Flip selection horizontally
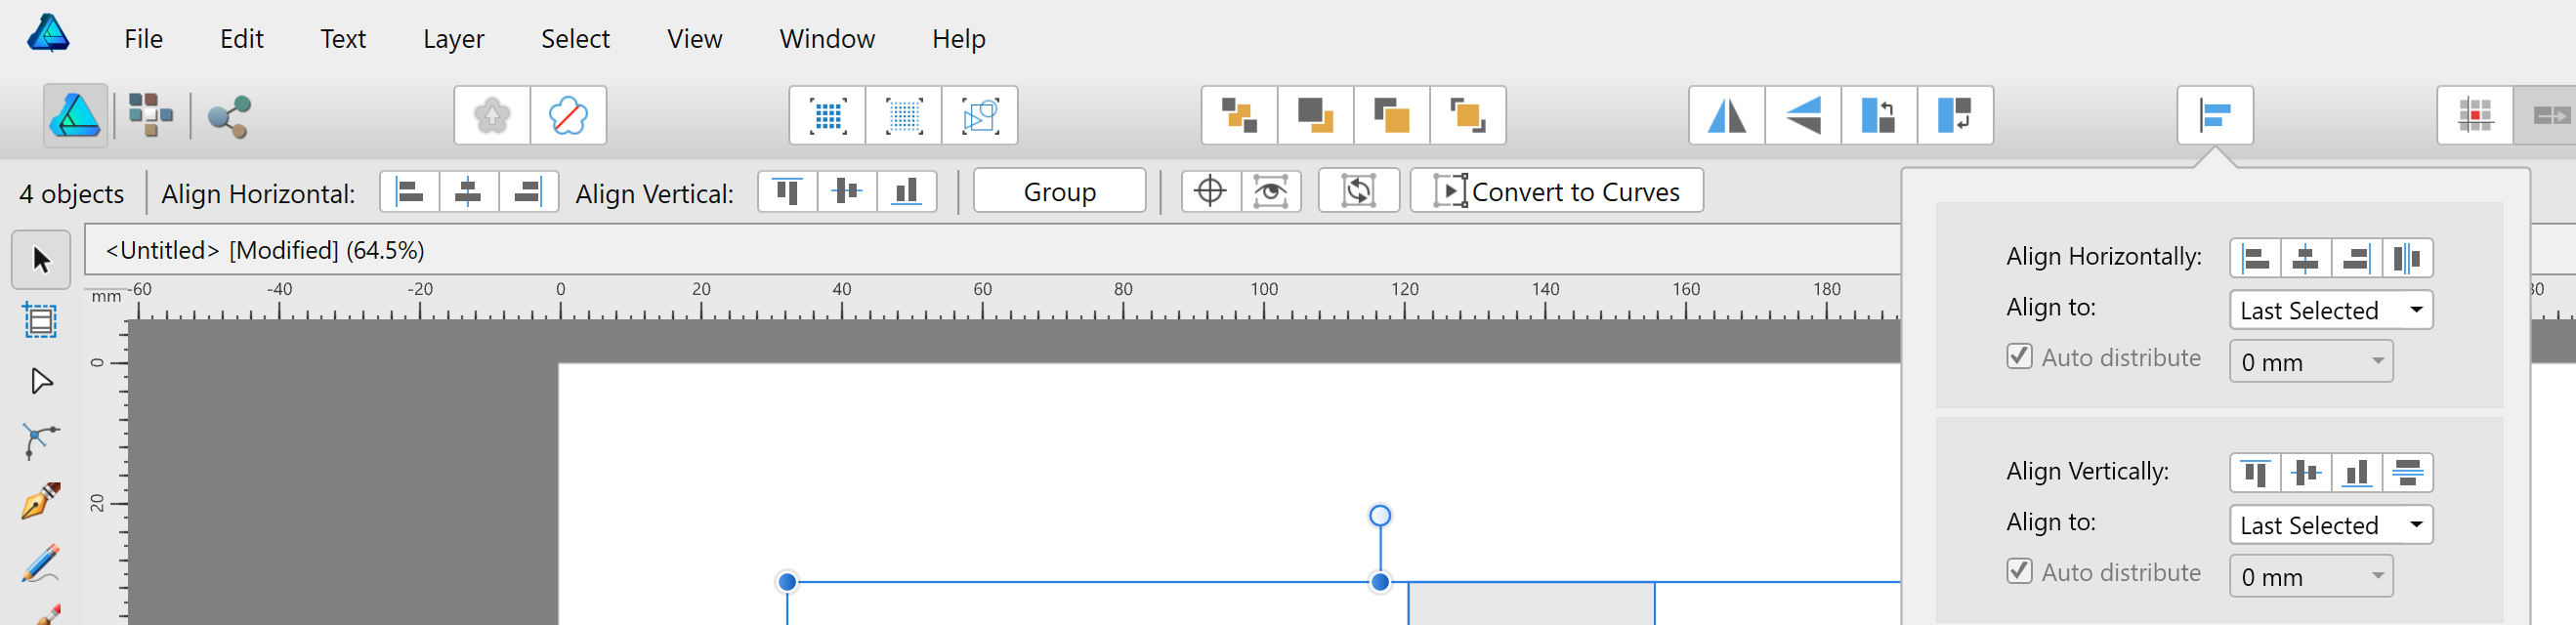 [1727, 116]
